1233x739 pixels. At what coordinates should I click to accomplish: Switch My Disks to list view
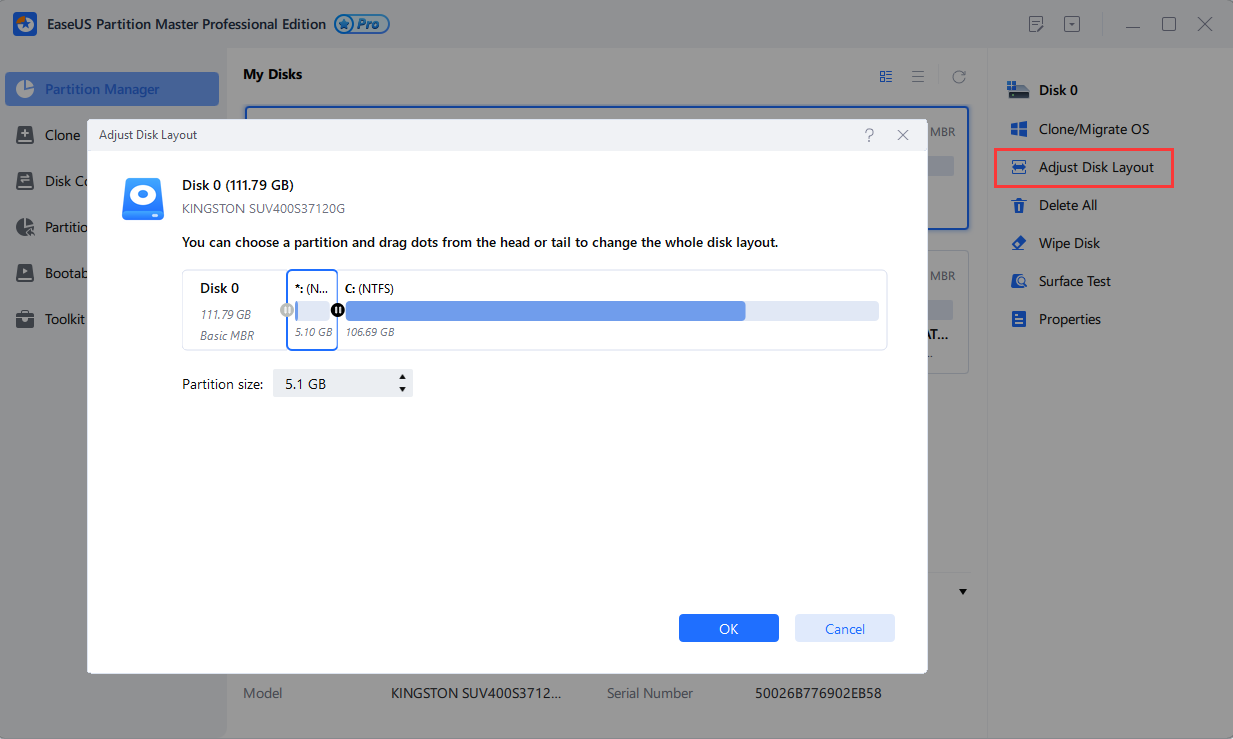pos(917,76)
